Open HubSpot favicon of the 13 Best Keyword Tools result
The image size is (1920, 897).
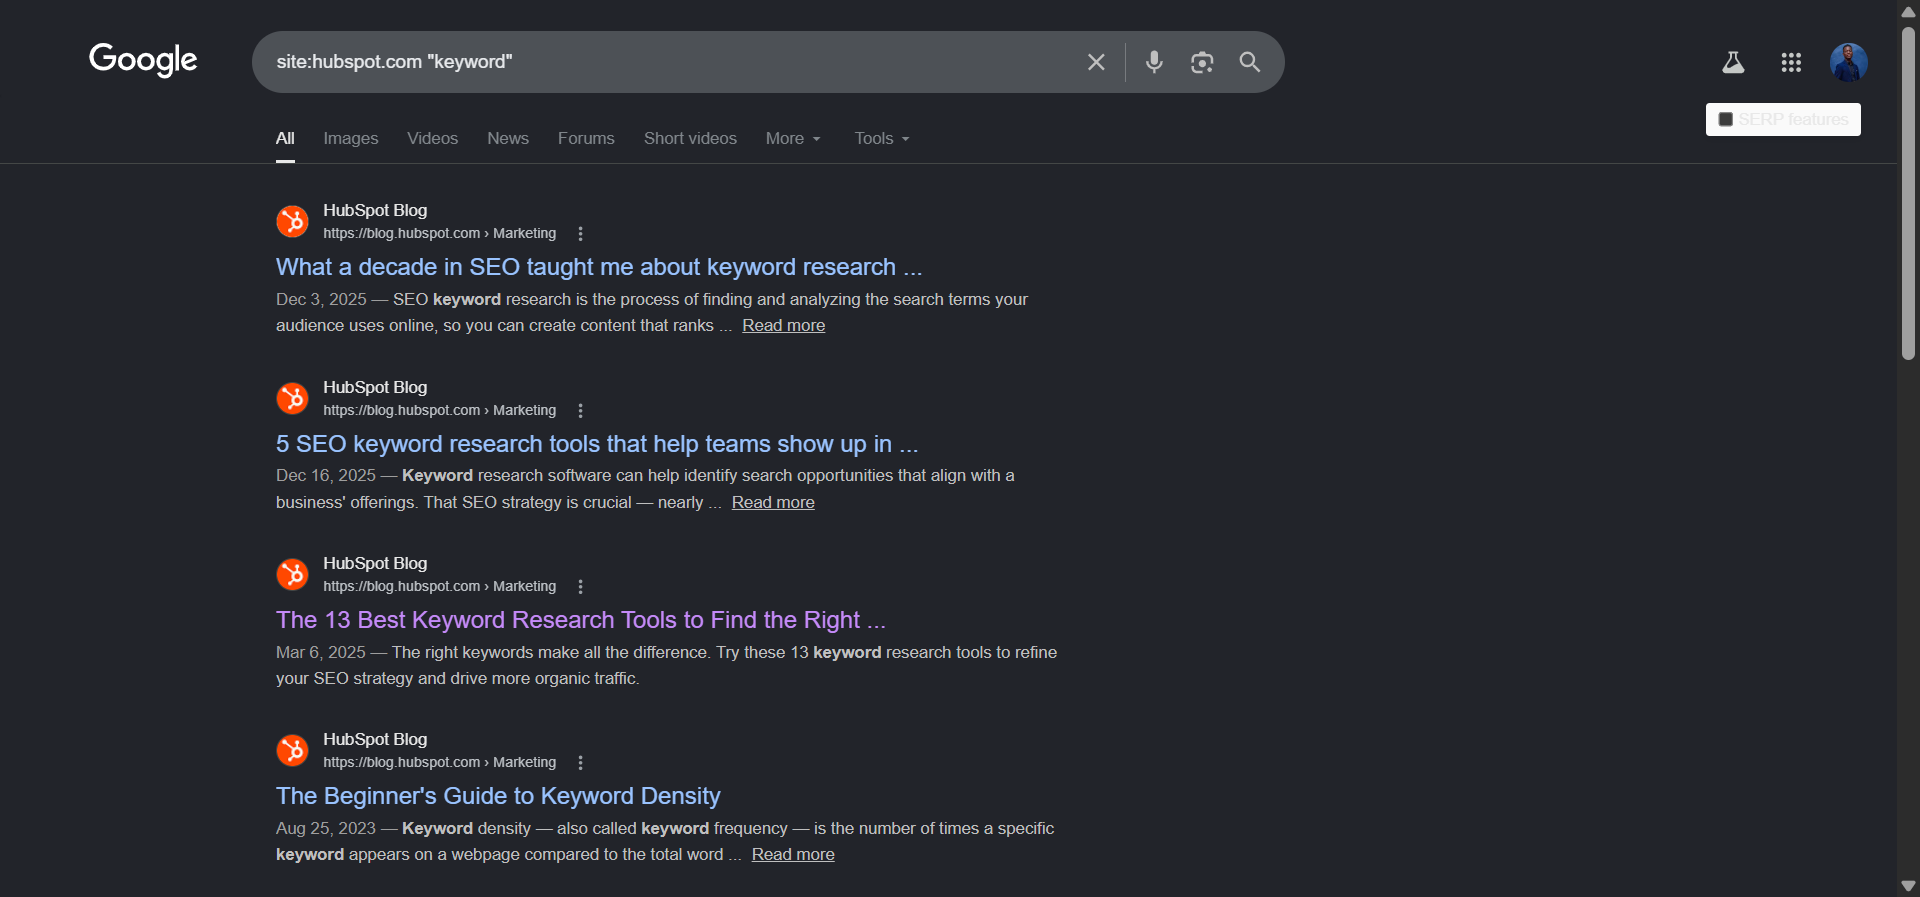tap(292, 574)
